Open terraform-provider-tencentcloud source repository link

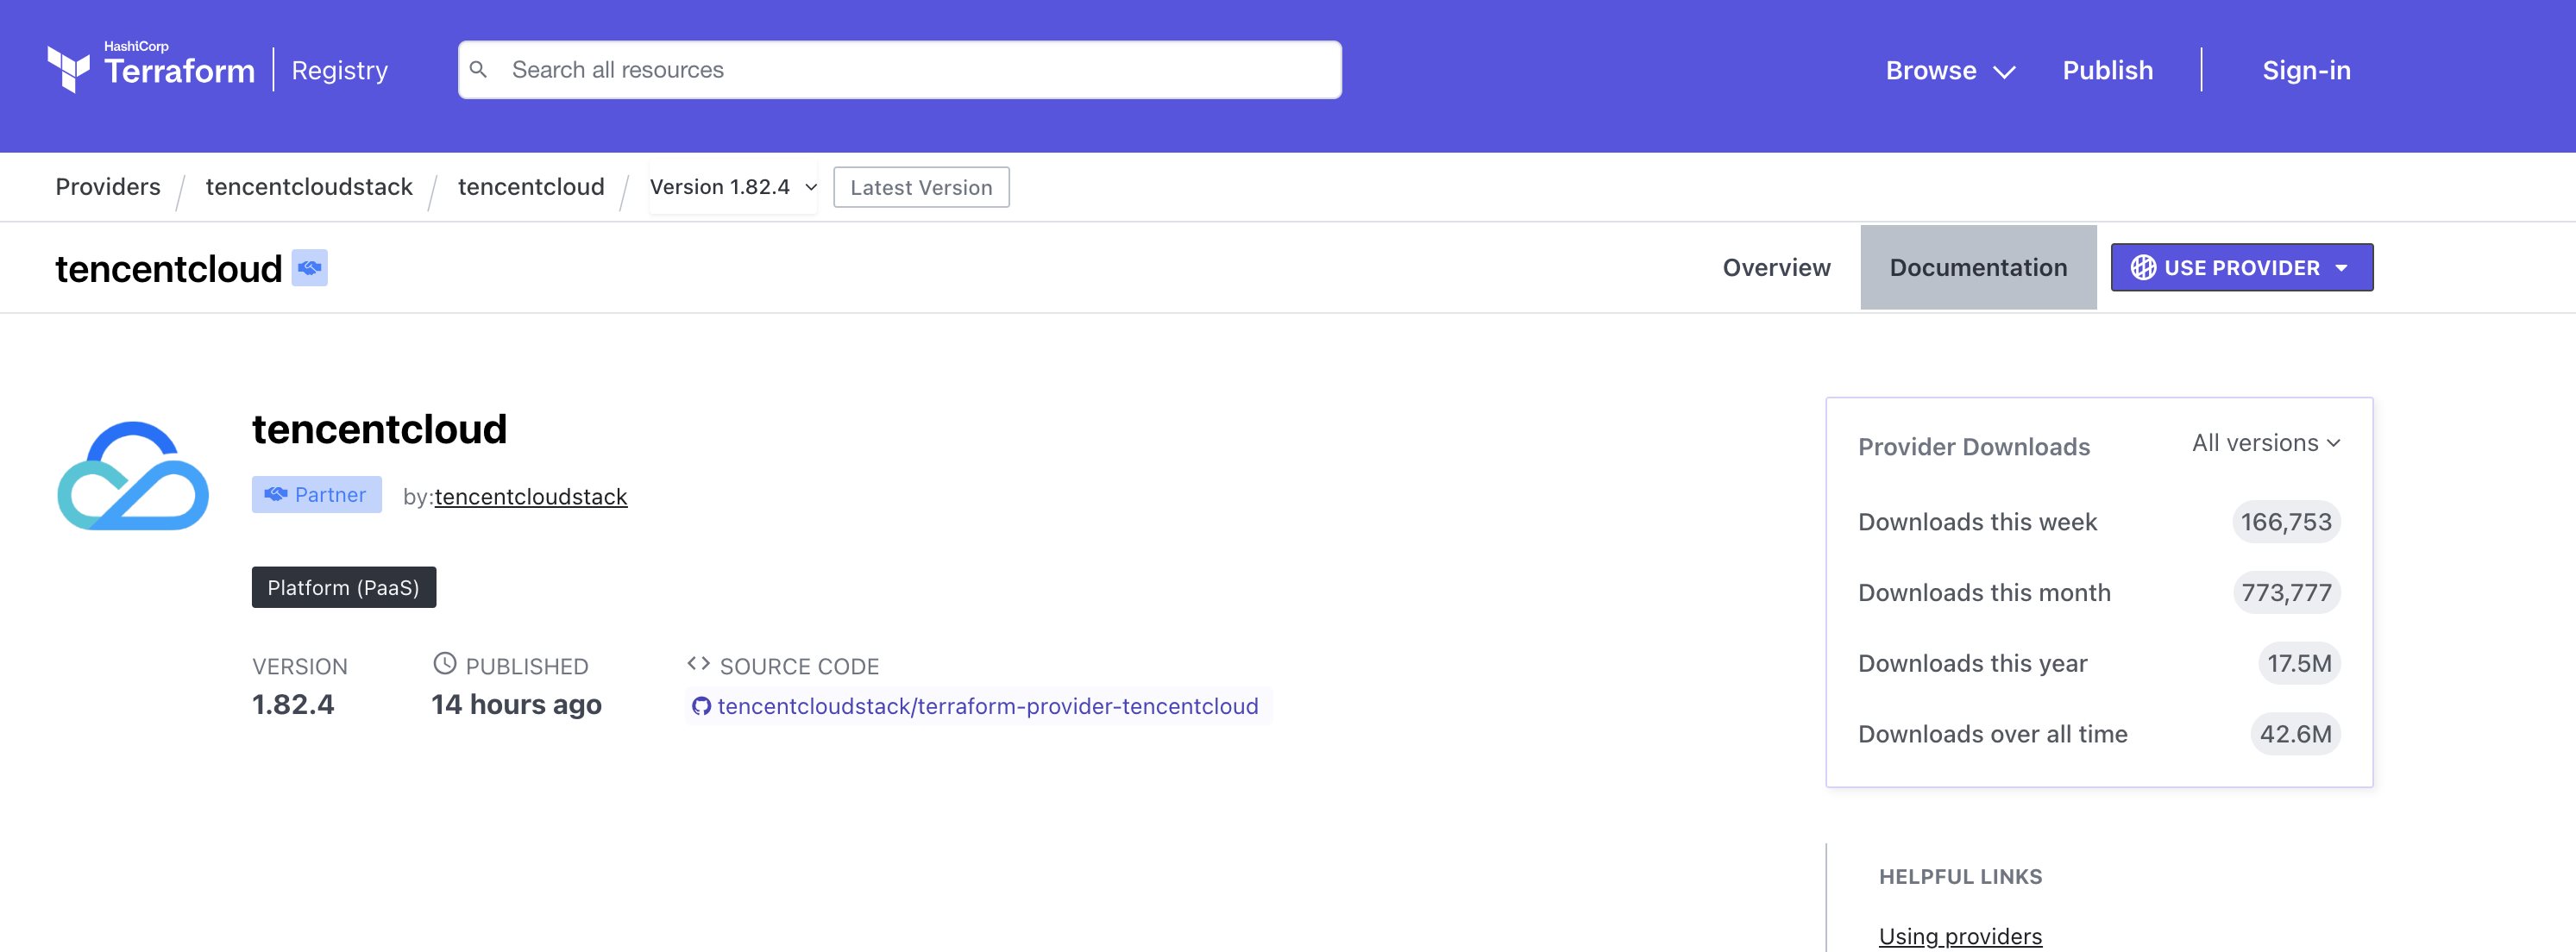click(987, 706)
